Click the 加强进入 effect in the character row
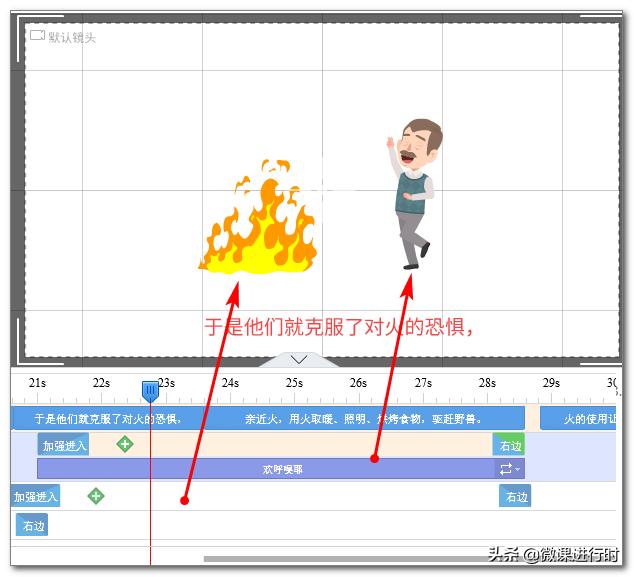This screenshot has height=577, width=634. pos(63,444)
